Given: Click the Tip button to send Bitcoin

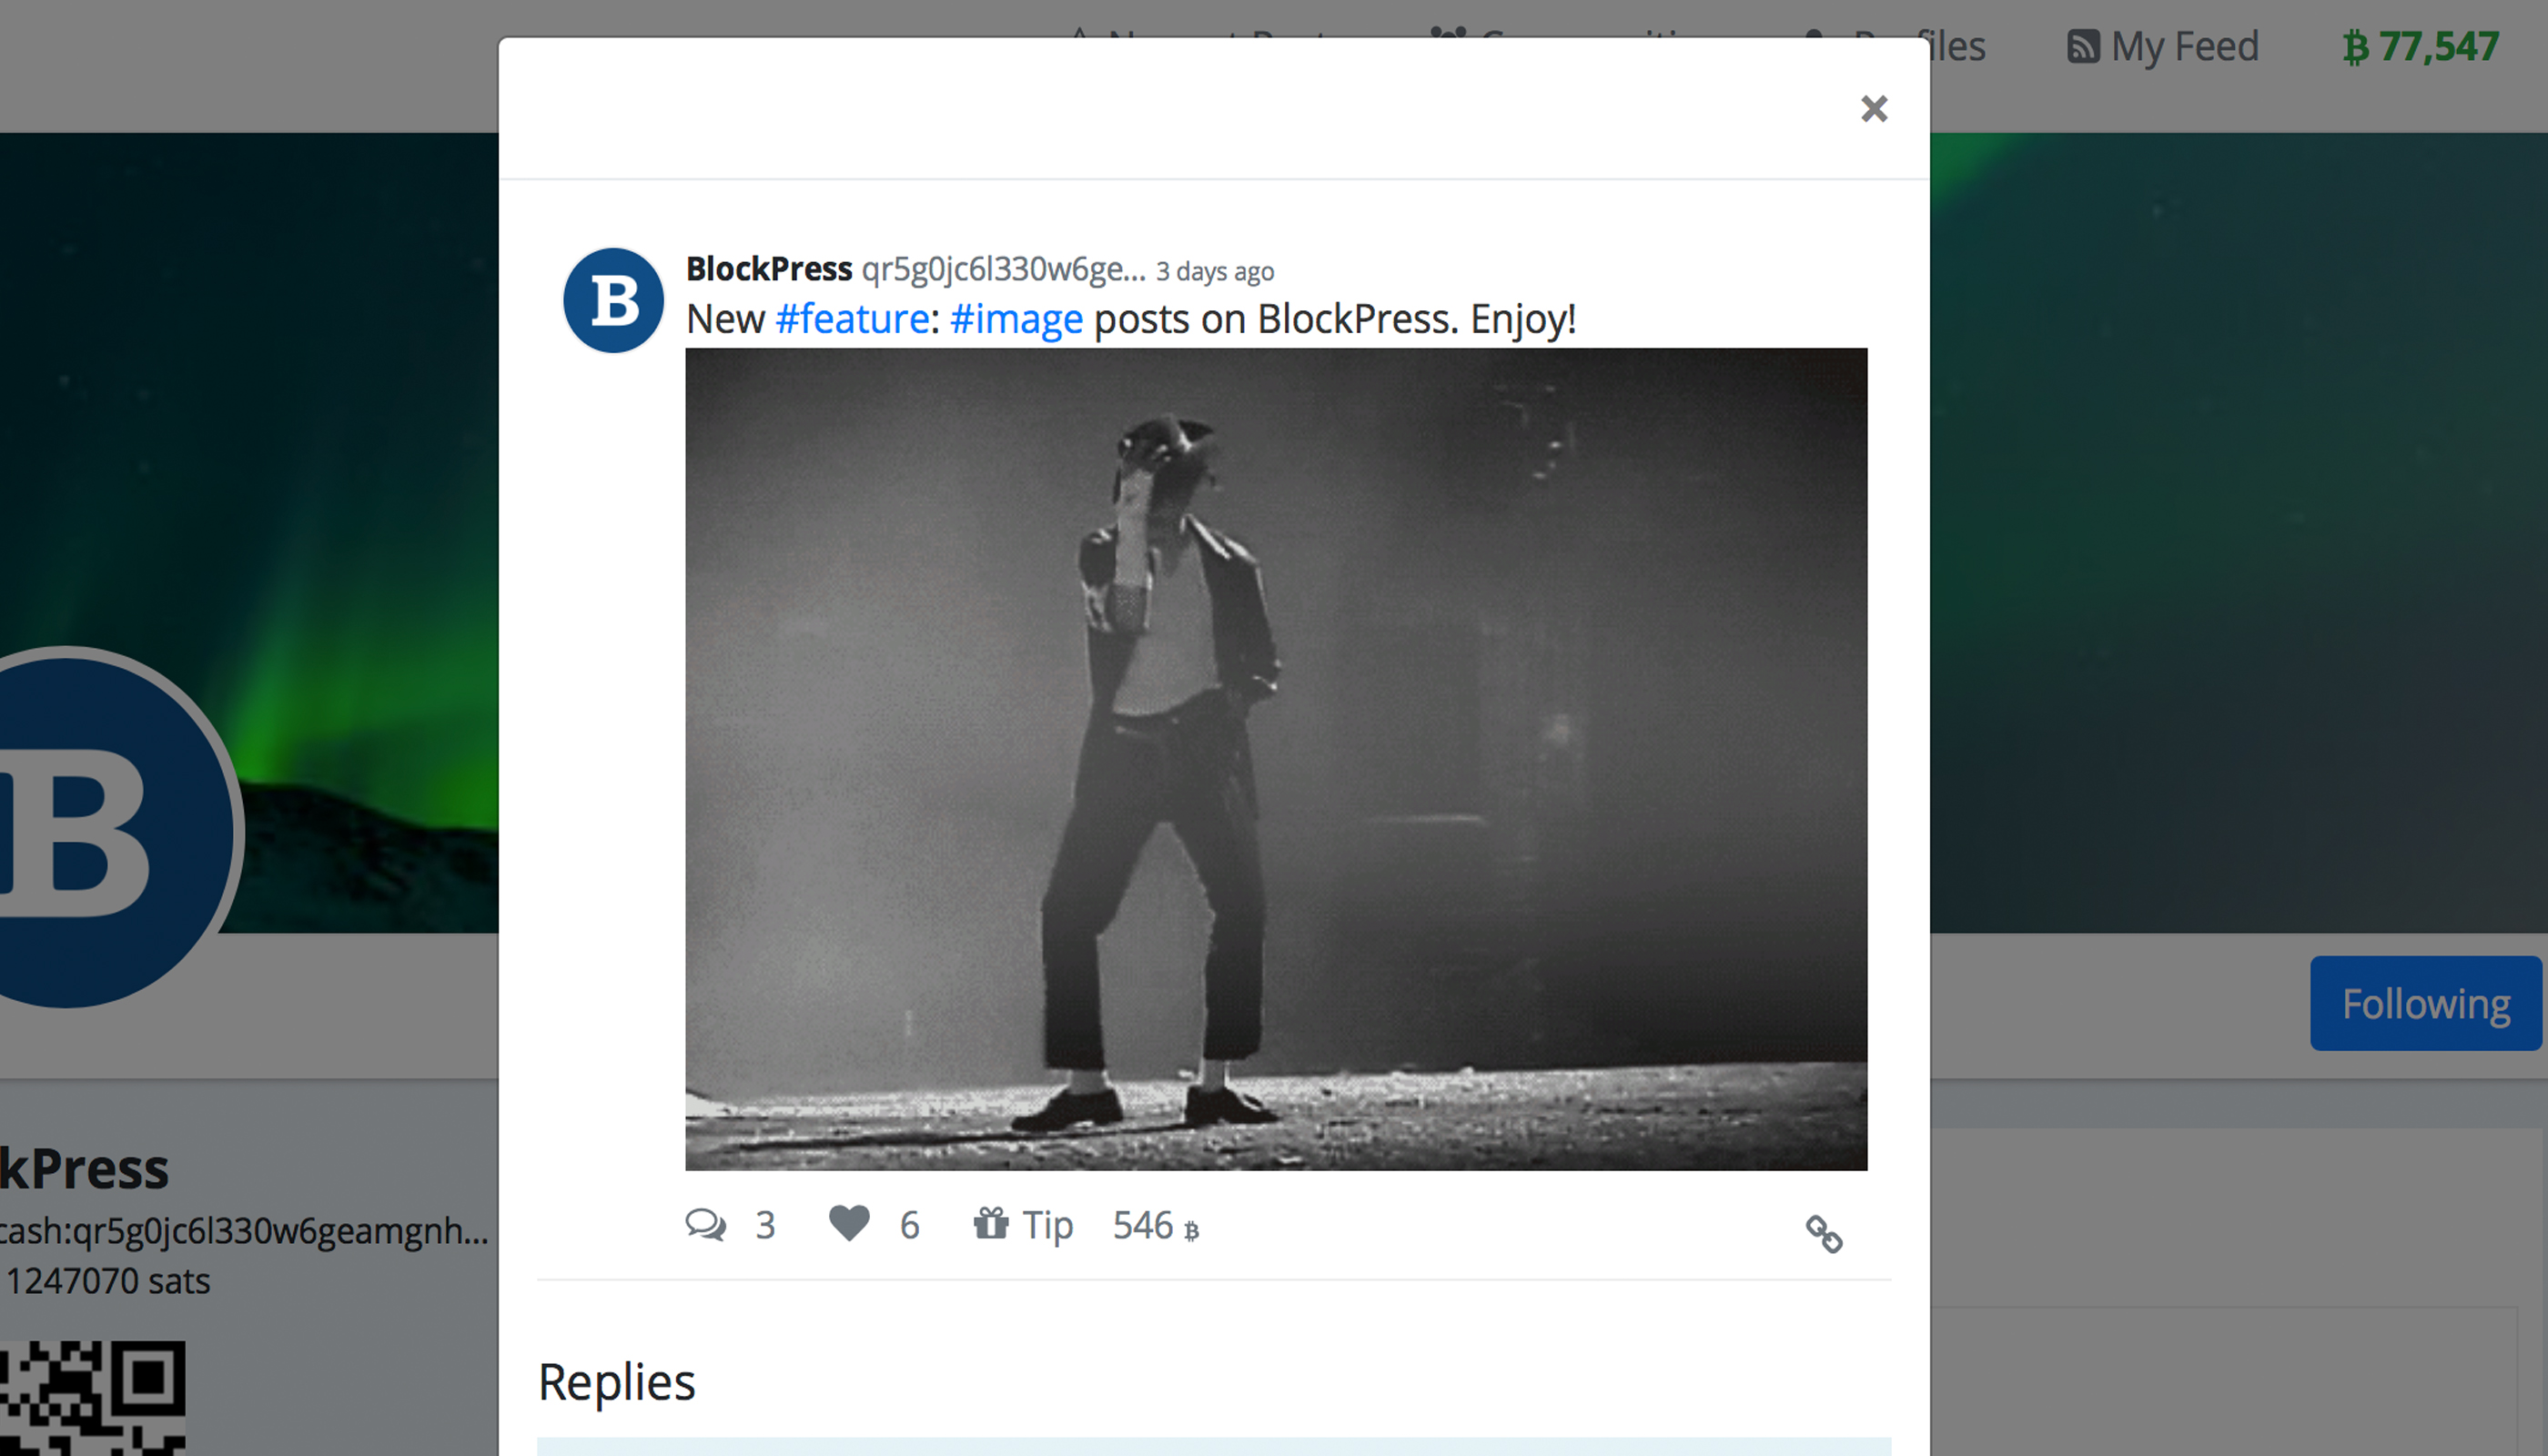Looking at the screenshot, I should [1022, 1225].
